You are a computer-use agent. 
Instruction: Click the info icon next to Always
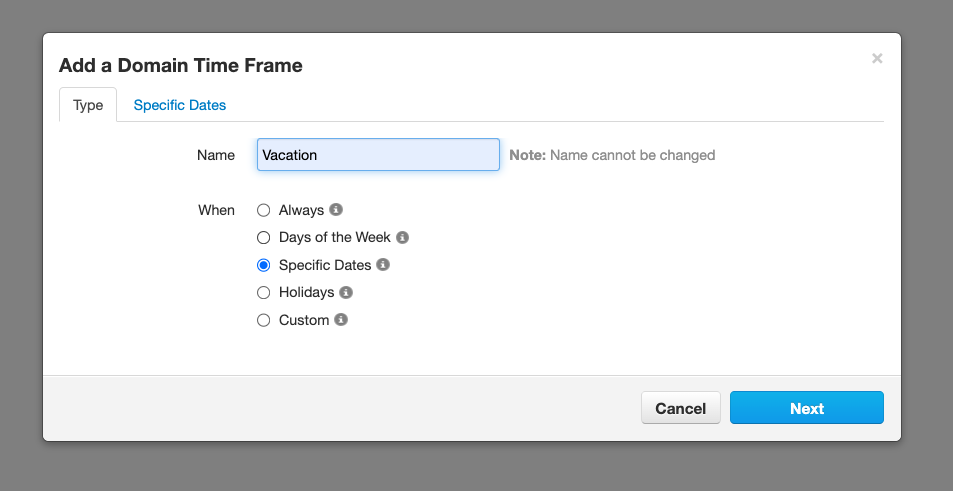click(336, 210)
